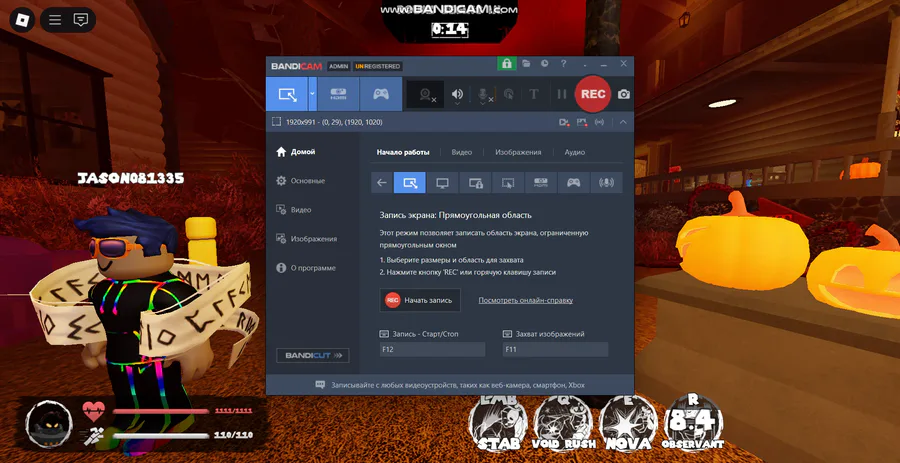The image size is (900, 463).
Task: Open the BANDICUT button
Action: coord(313,355)
